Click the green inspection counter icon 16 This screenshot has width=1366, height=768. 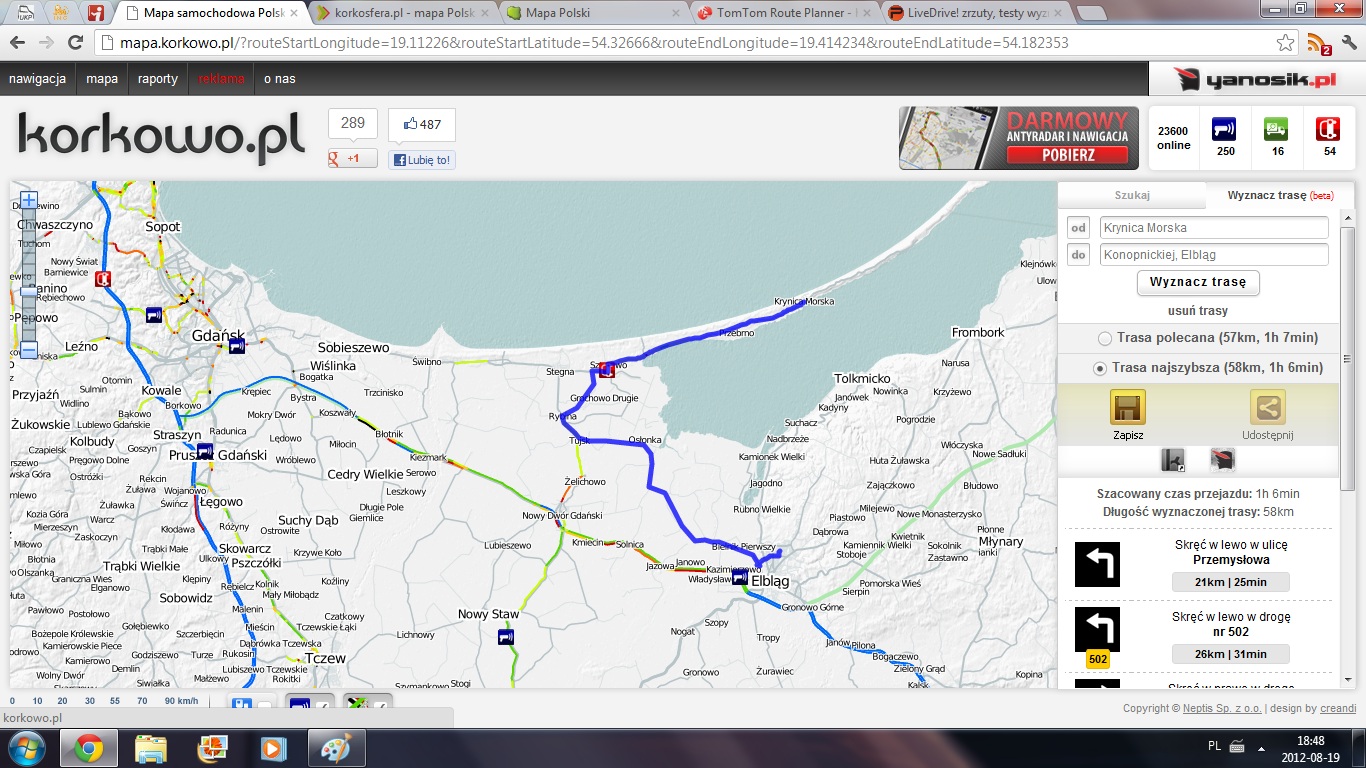tap(1276, 128)
